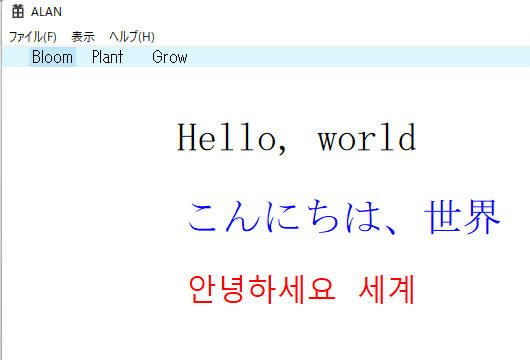
Task: Click the ALAN window title text
Action: pyautogui.click(x=46, y=12)
